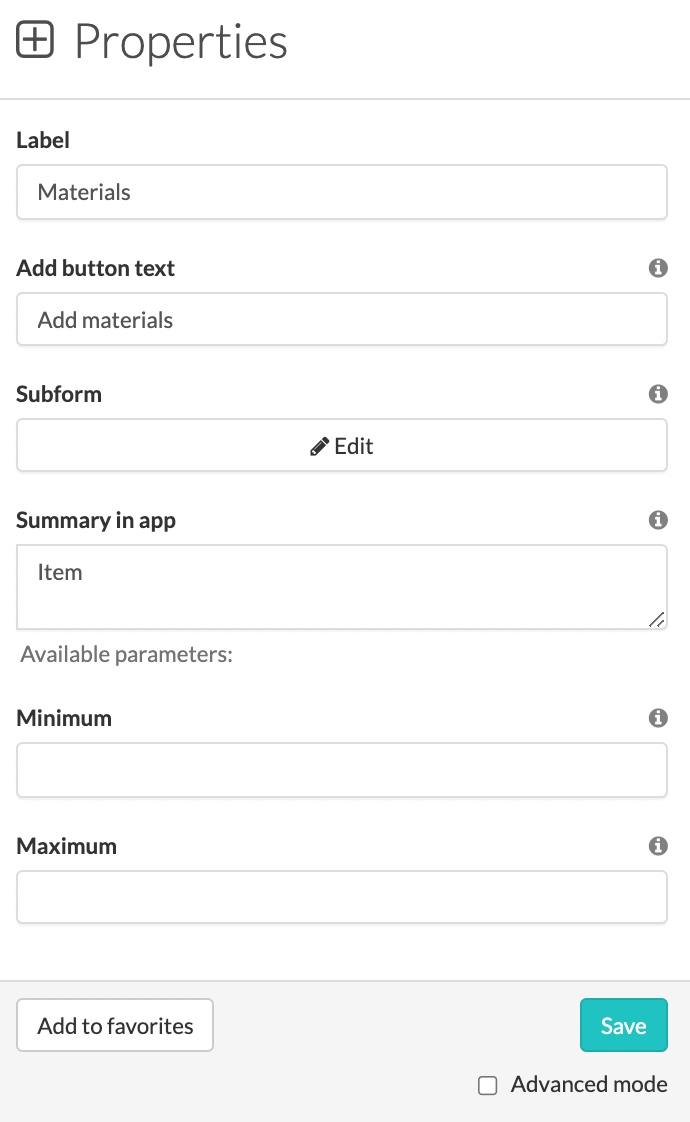Select the Add button text field
Viewport: 690px width, 1122px height.
tap(342, 320)
